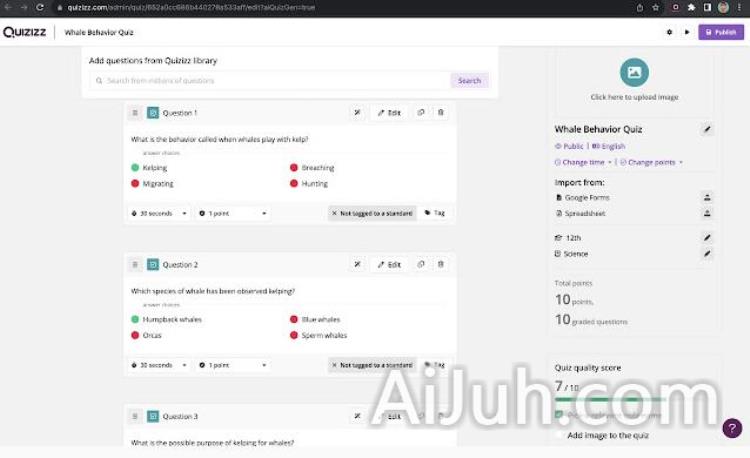The height and width of the screenshot is (458, 750).
Task: Open Question 1 points dropdown
Action: [233, 213]
